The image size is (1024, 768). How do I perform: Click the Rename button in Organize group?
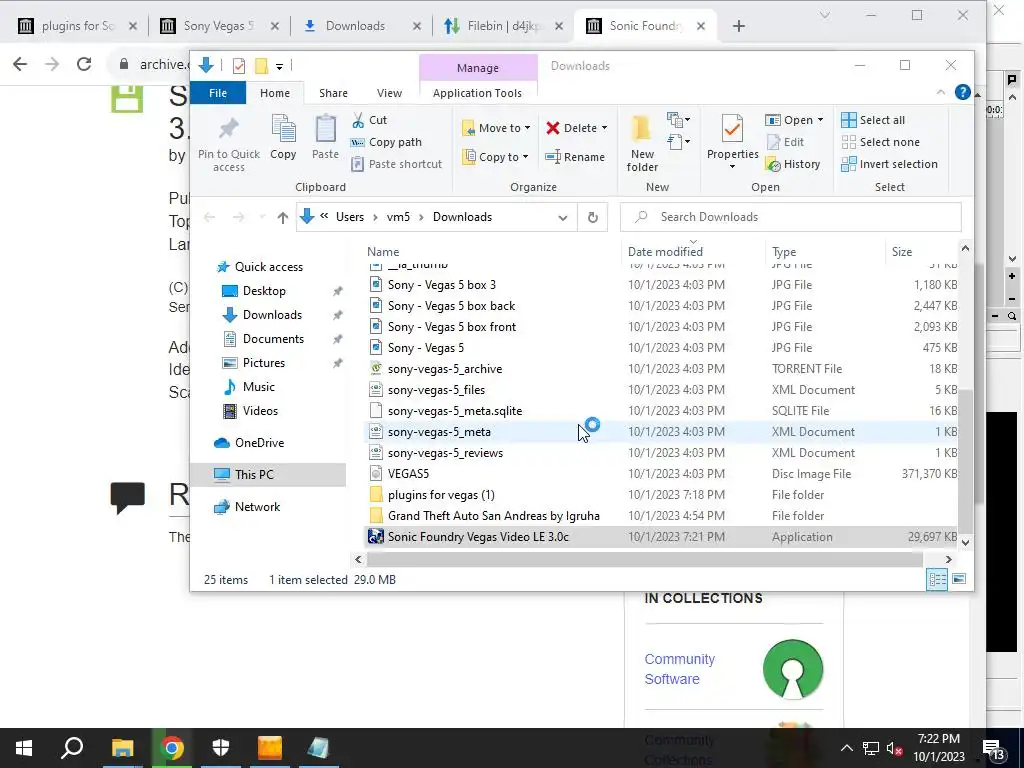click(x=575, y=157)
